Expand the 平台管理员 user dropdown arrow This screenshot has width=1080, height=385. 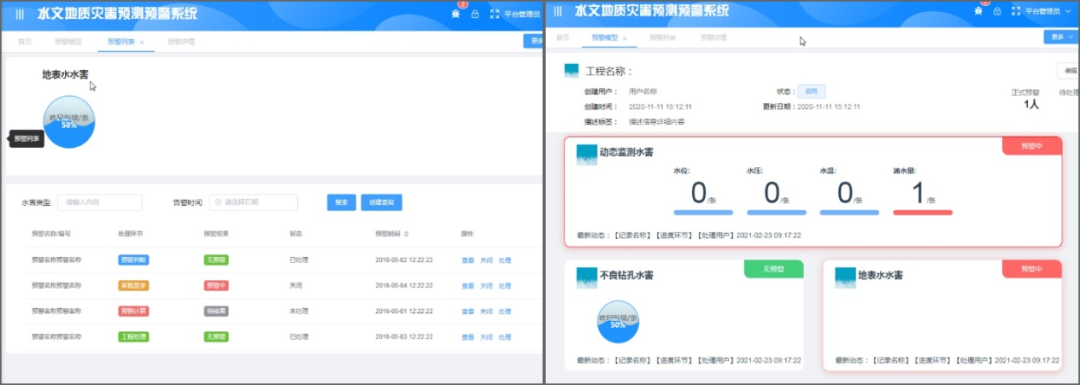(1068, 11)
